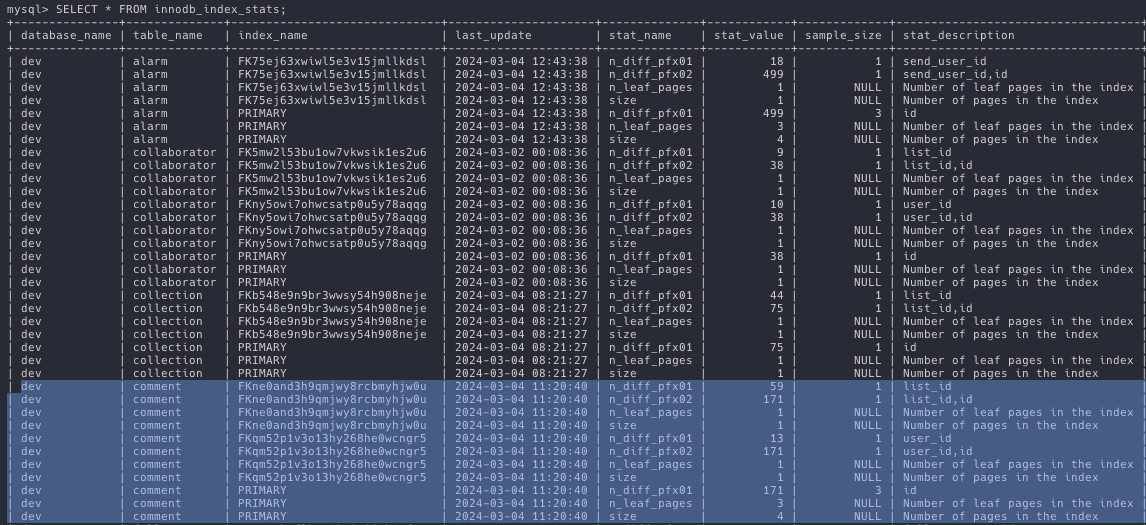1146x525 pixels.
Task: Click "user_id,id" description in the collaborator rows
Action: (938, 217)
